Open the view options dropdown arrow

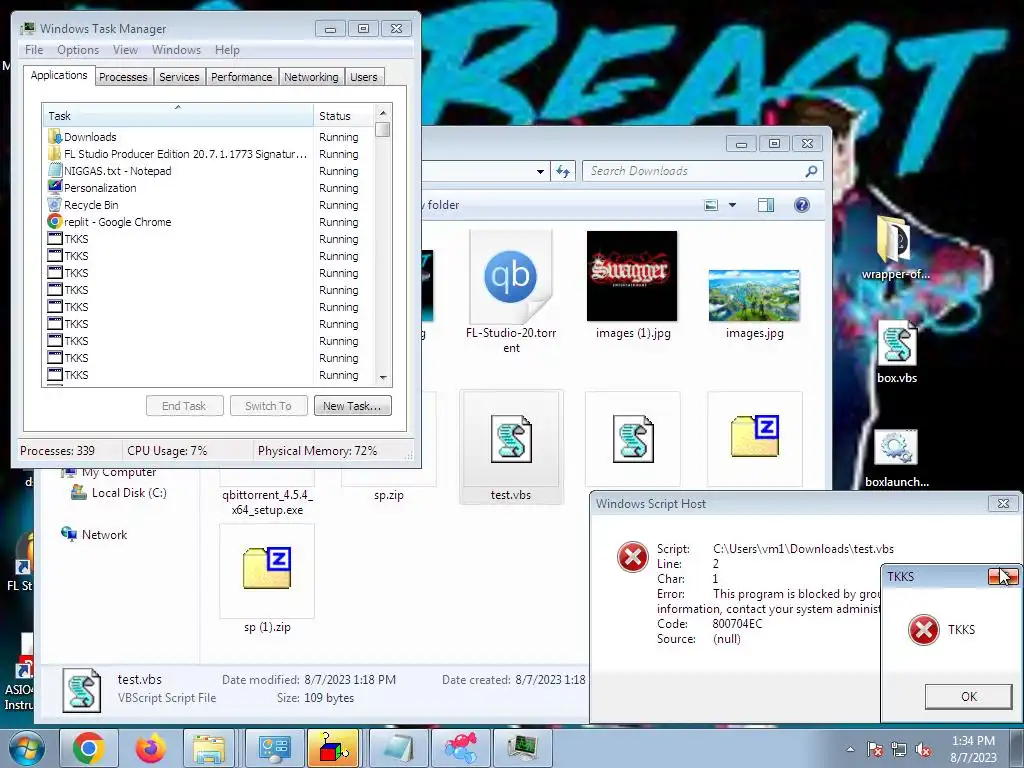point(732,205)
